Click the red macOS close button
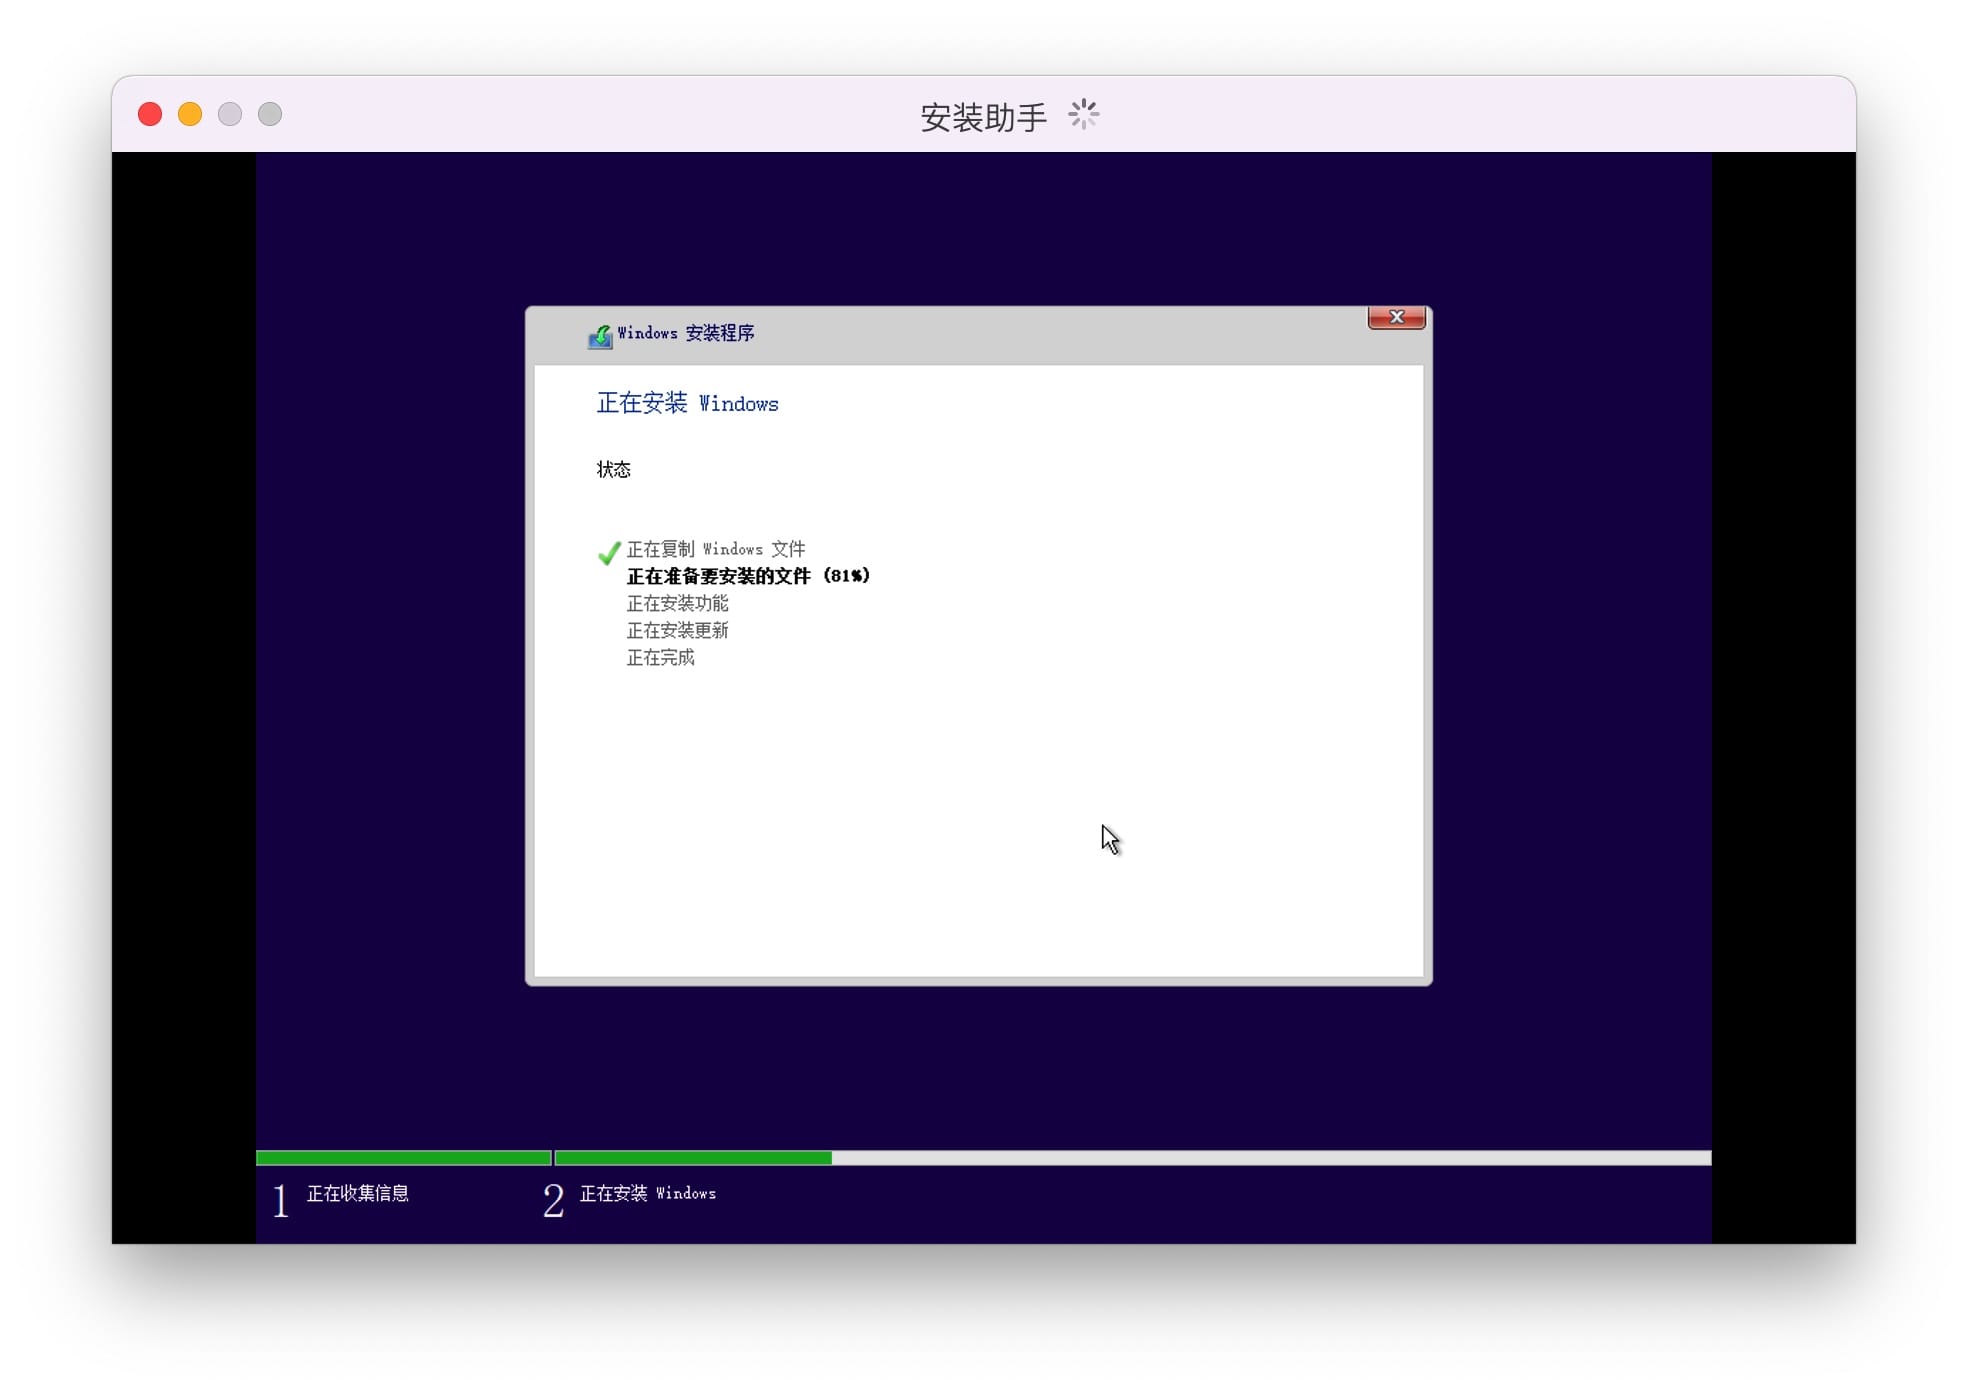 pyautogui.click(x=150, y=115)
